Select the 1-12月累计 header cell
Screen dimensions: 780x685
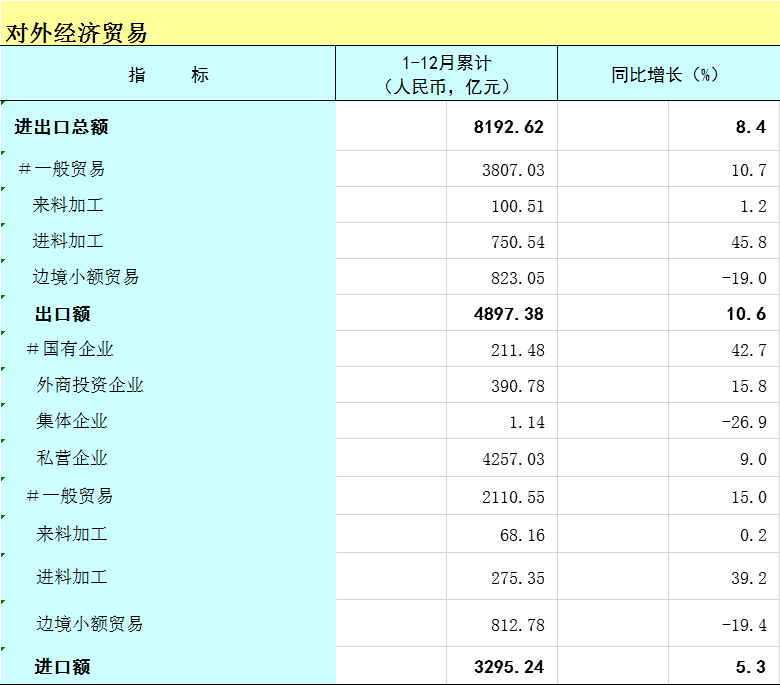click(446, 75)
